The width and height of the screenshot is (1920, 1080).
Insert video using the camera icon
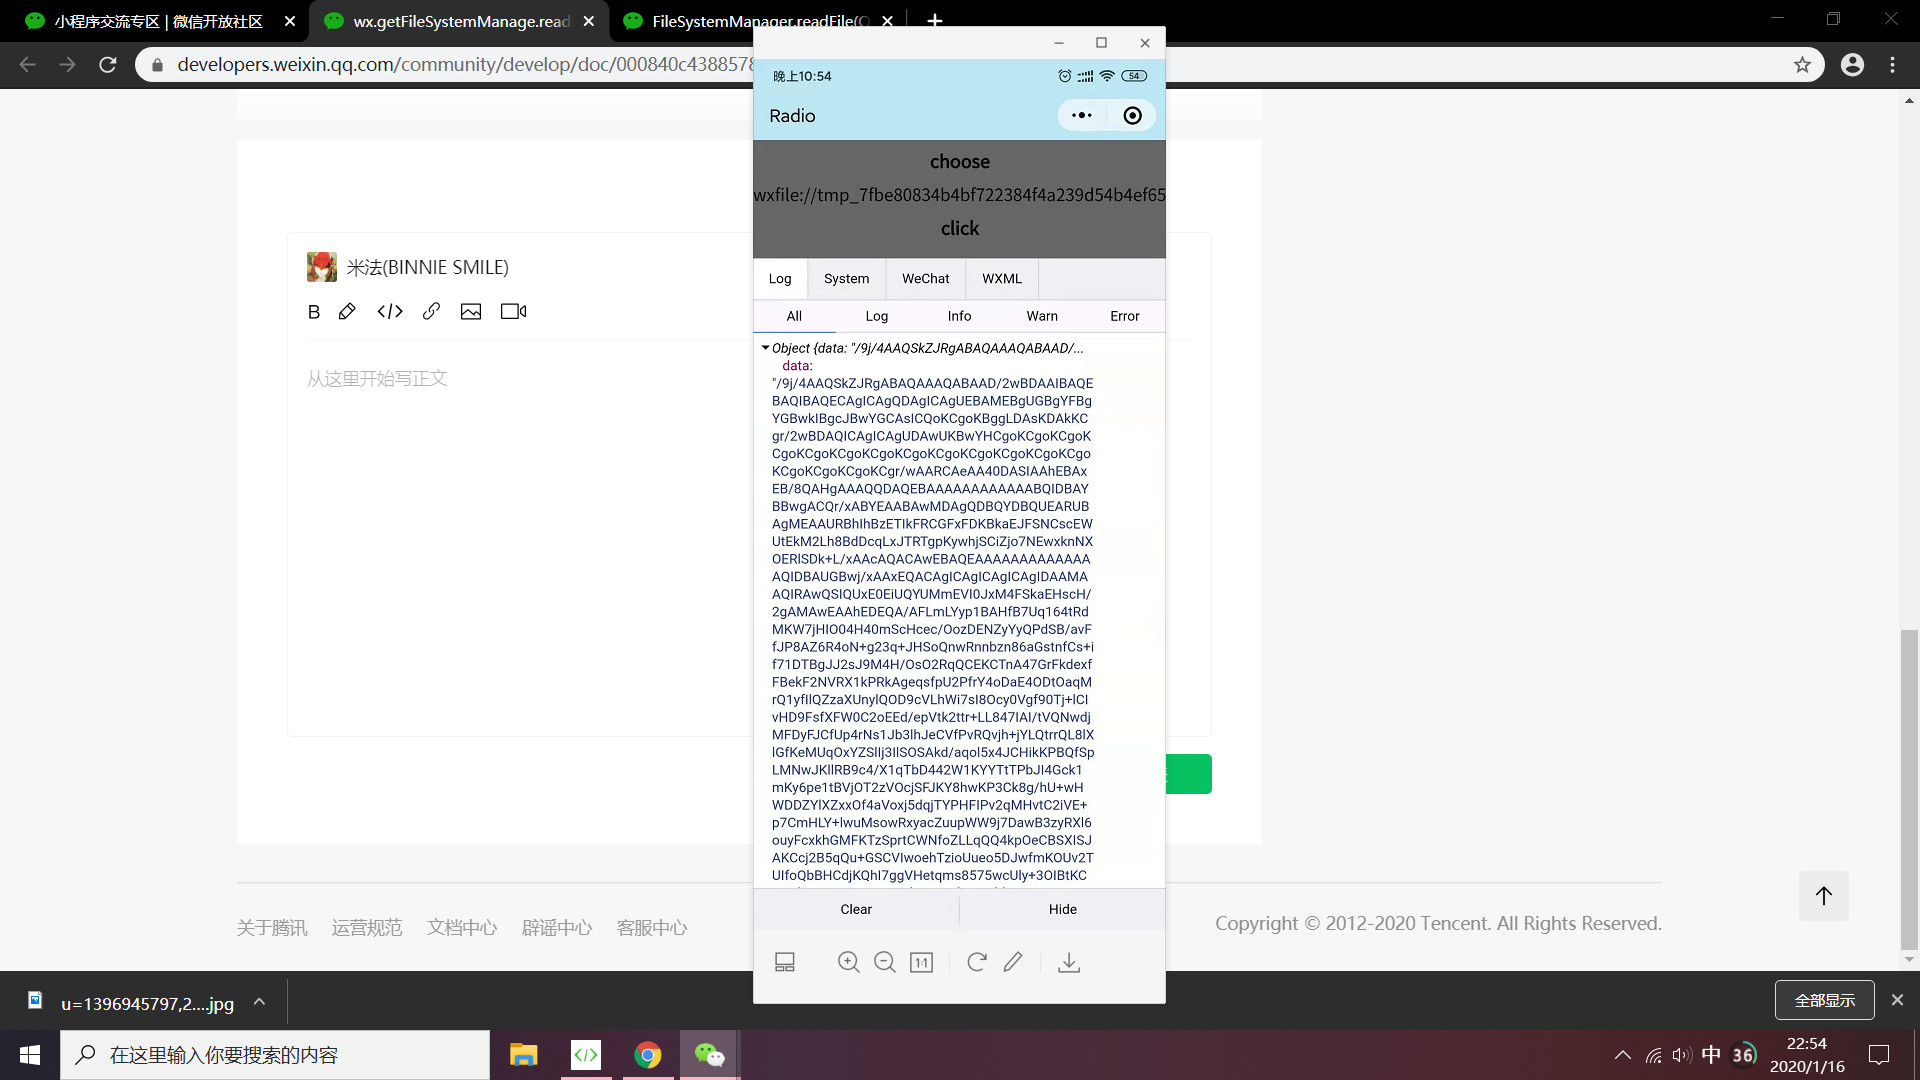click(x=513, y=312)
